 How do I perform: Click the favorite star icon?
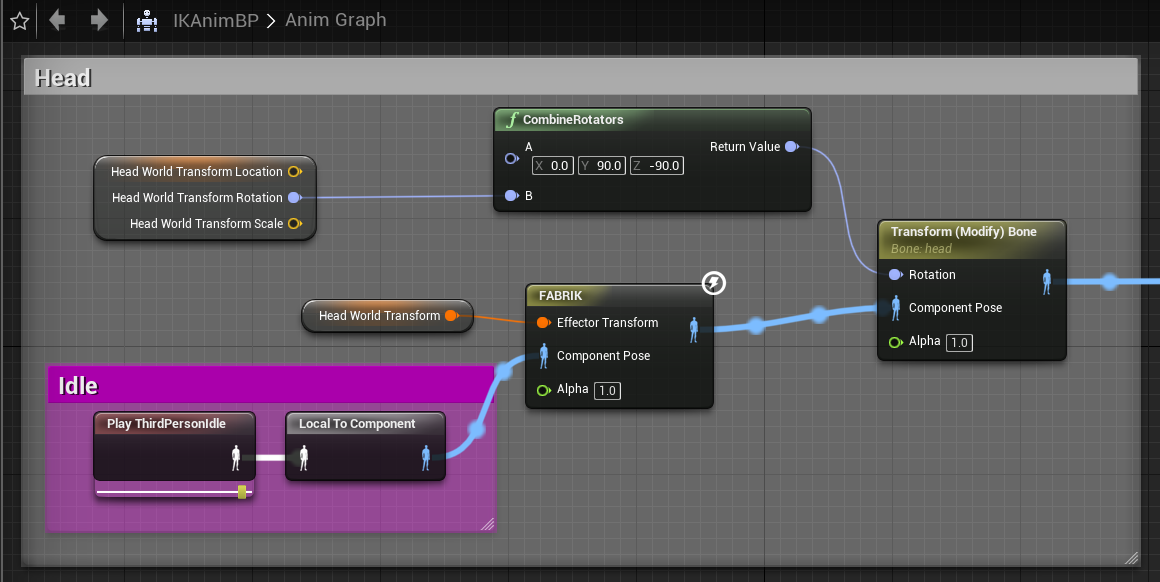[x=19, y=21]
